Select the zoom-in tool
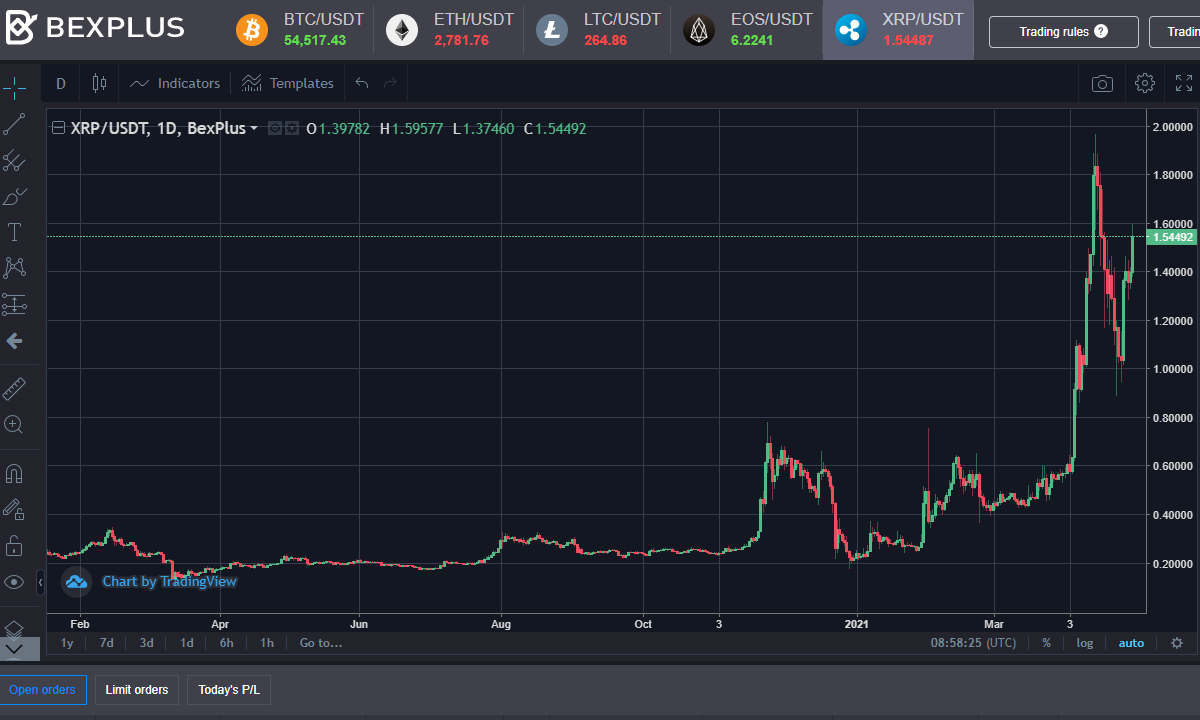The image size is (1200, 720). point(15,424)
